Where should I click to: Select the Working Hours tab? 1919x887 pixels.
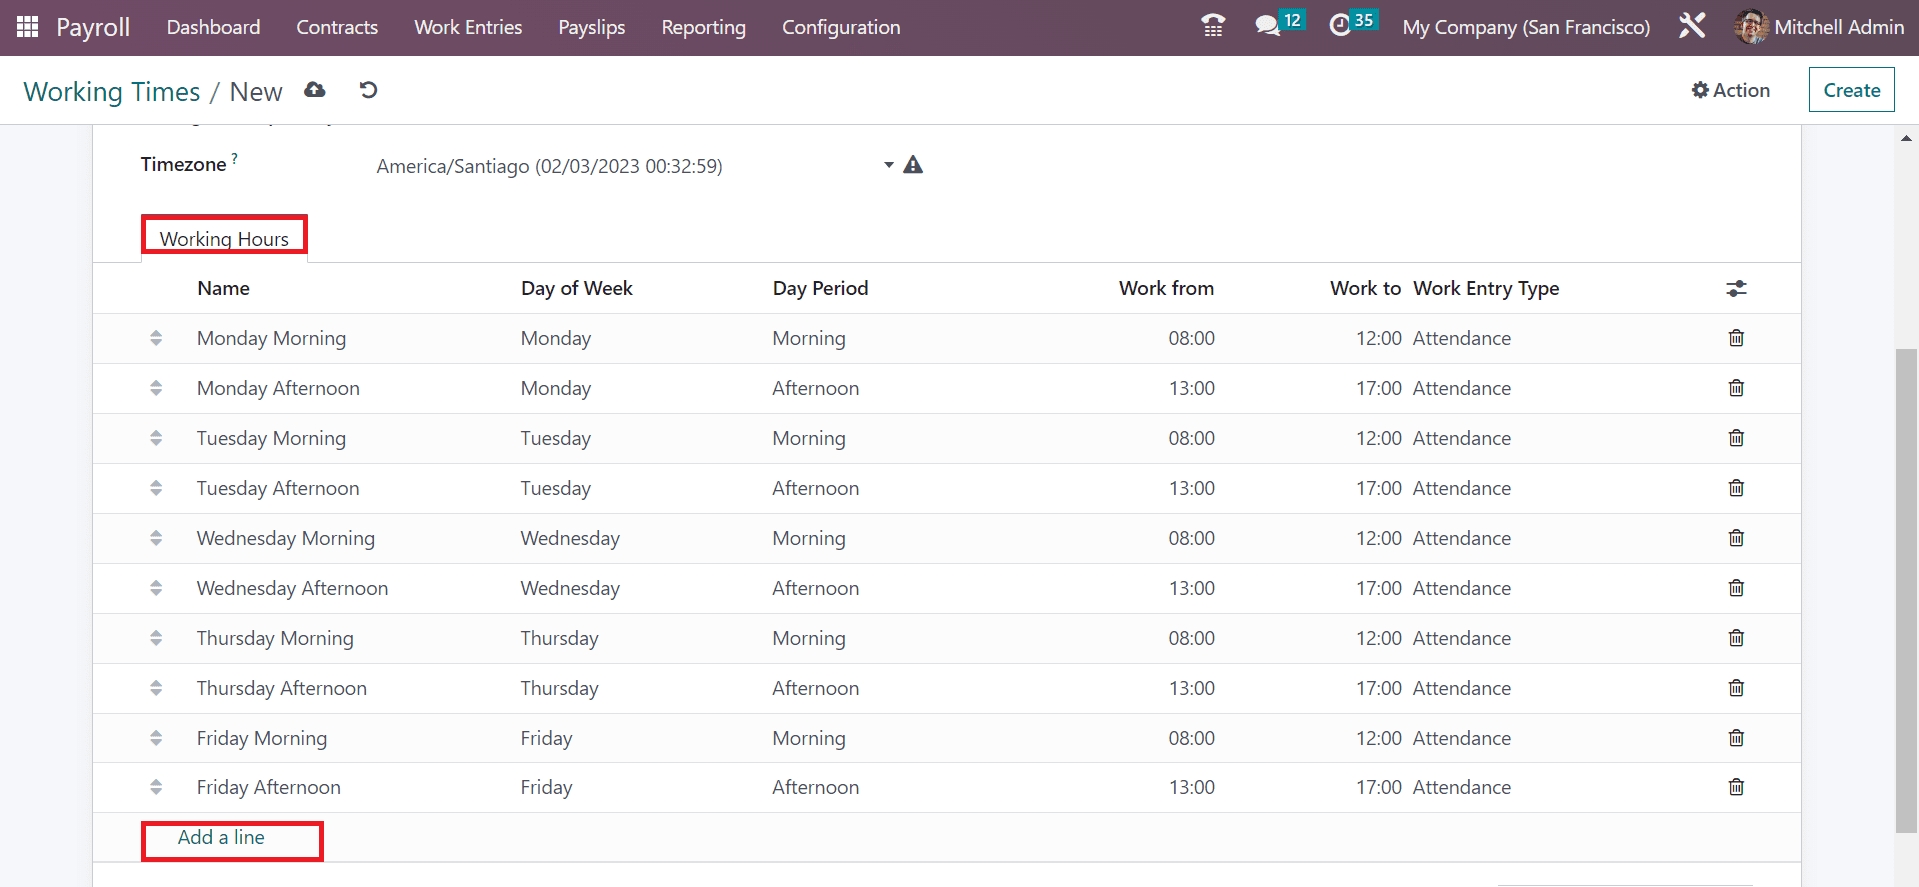pyautogui.click(x=224, y=238)
